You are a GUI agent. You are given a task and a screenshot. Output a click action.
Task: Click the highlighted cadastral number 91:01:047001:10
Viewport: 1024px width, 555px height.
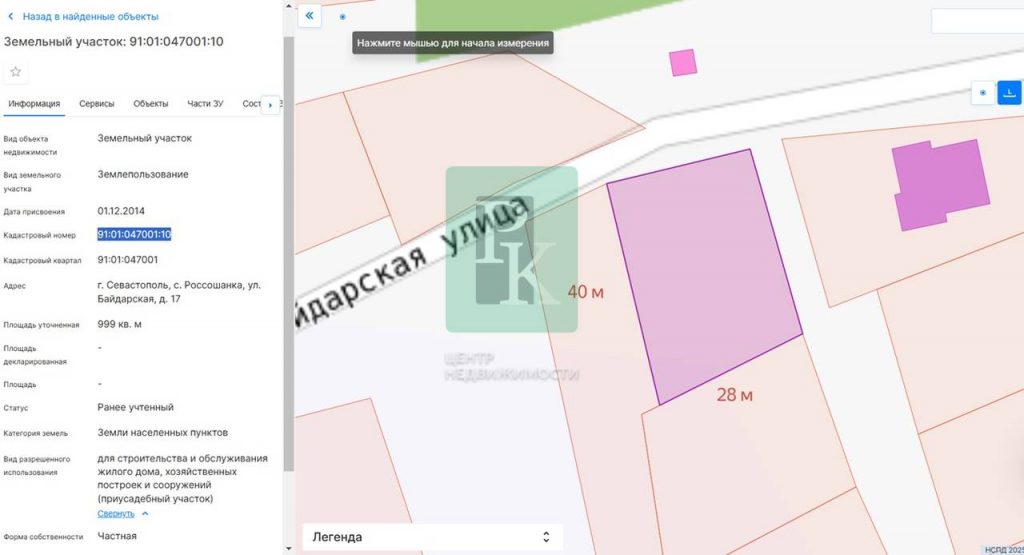tap(134, 235)
